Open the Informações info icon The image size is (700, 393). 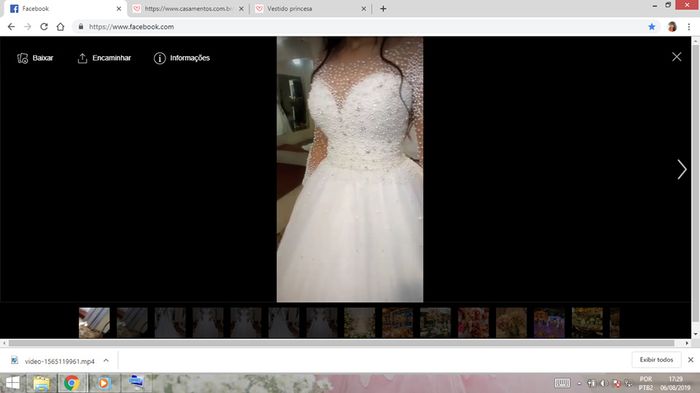point(159,58)
